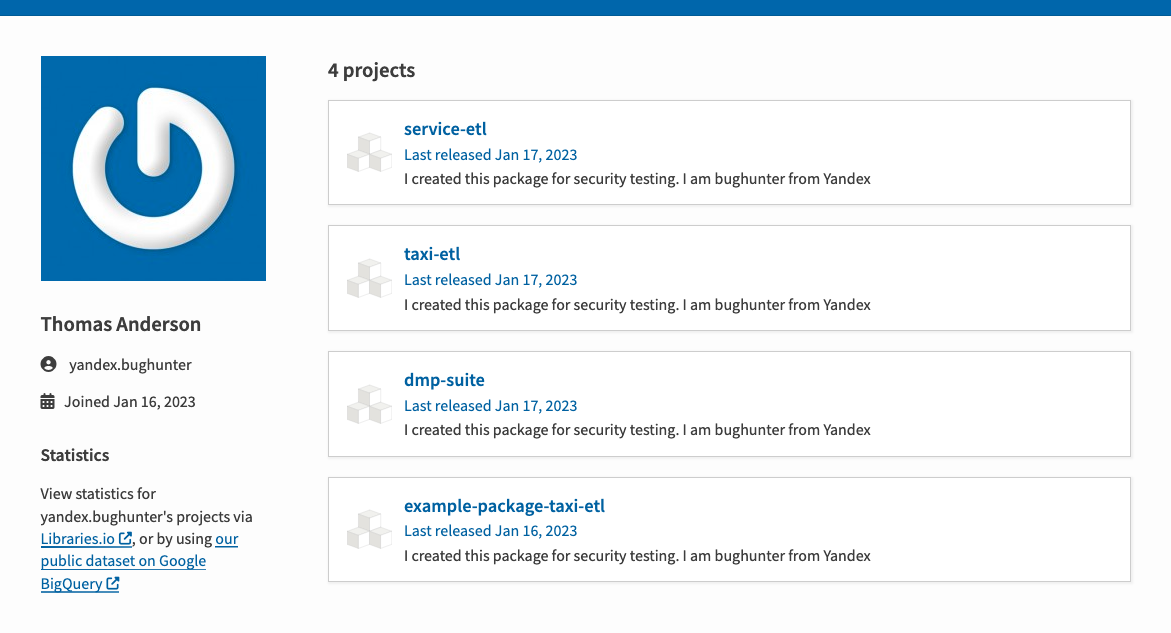Click the cubes package icon for service-etl
The width and height of the screenshot is (1171, 633).
(x=370, y=153)
